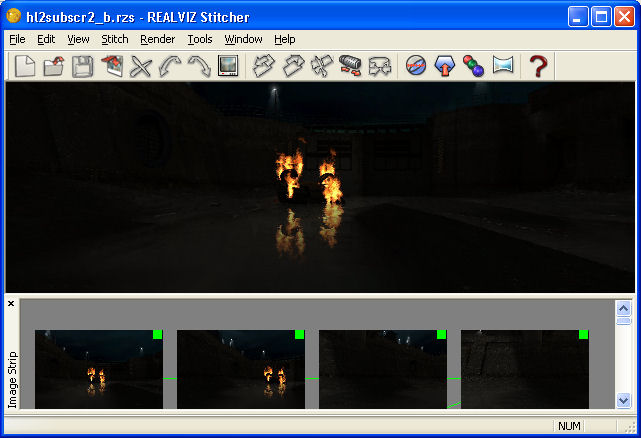Viewport: 641px width, 438px height.
Task: Select second thumbnail with fires at right
Action: pos(241,369)
